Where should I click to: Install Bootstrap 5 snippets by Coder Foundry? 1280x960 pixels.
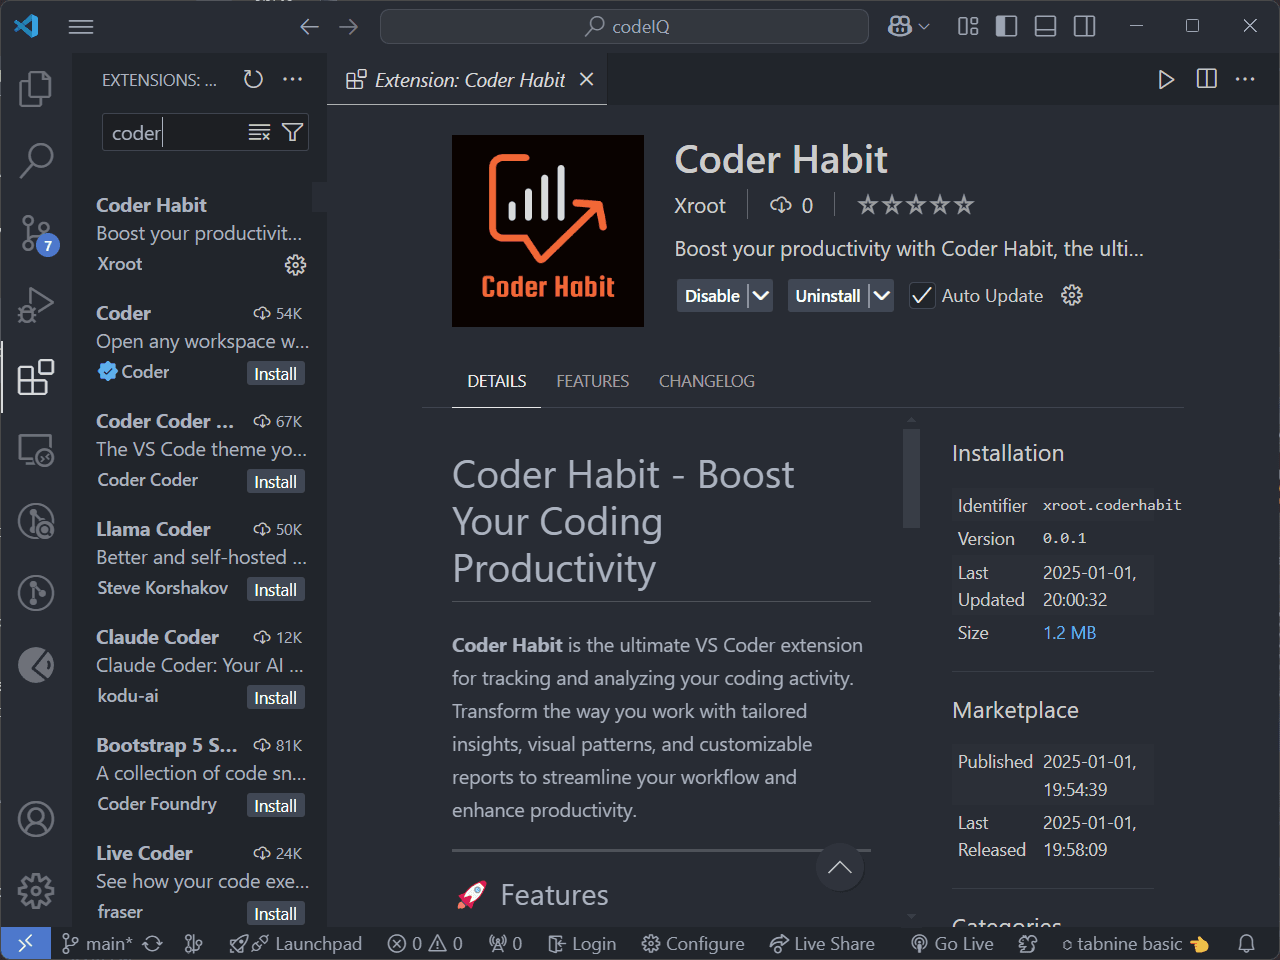pyautogui.click(x=275, y=806)
